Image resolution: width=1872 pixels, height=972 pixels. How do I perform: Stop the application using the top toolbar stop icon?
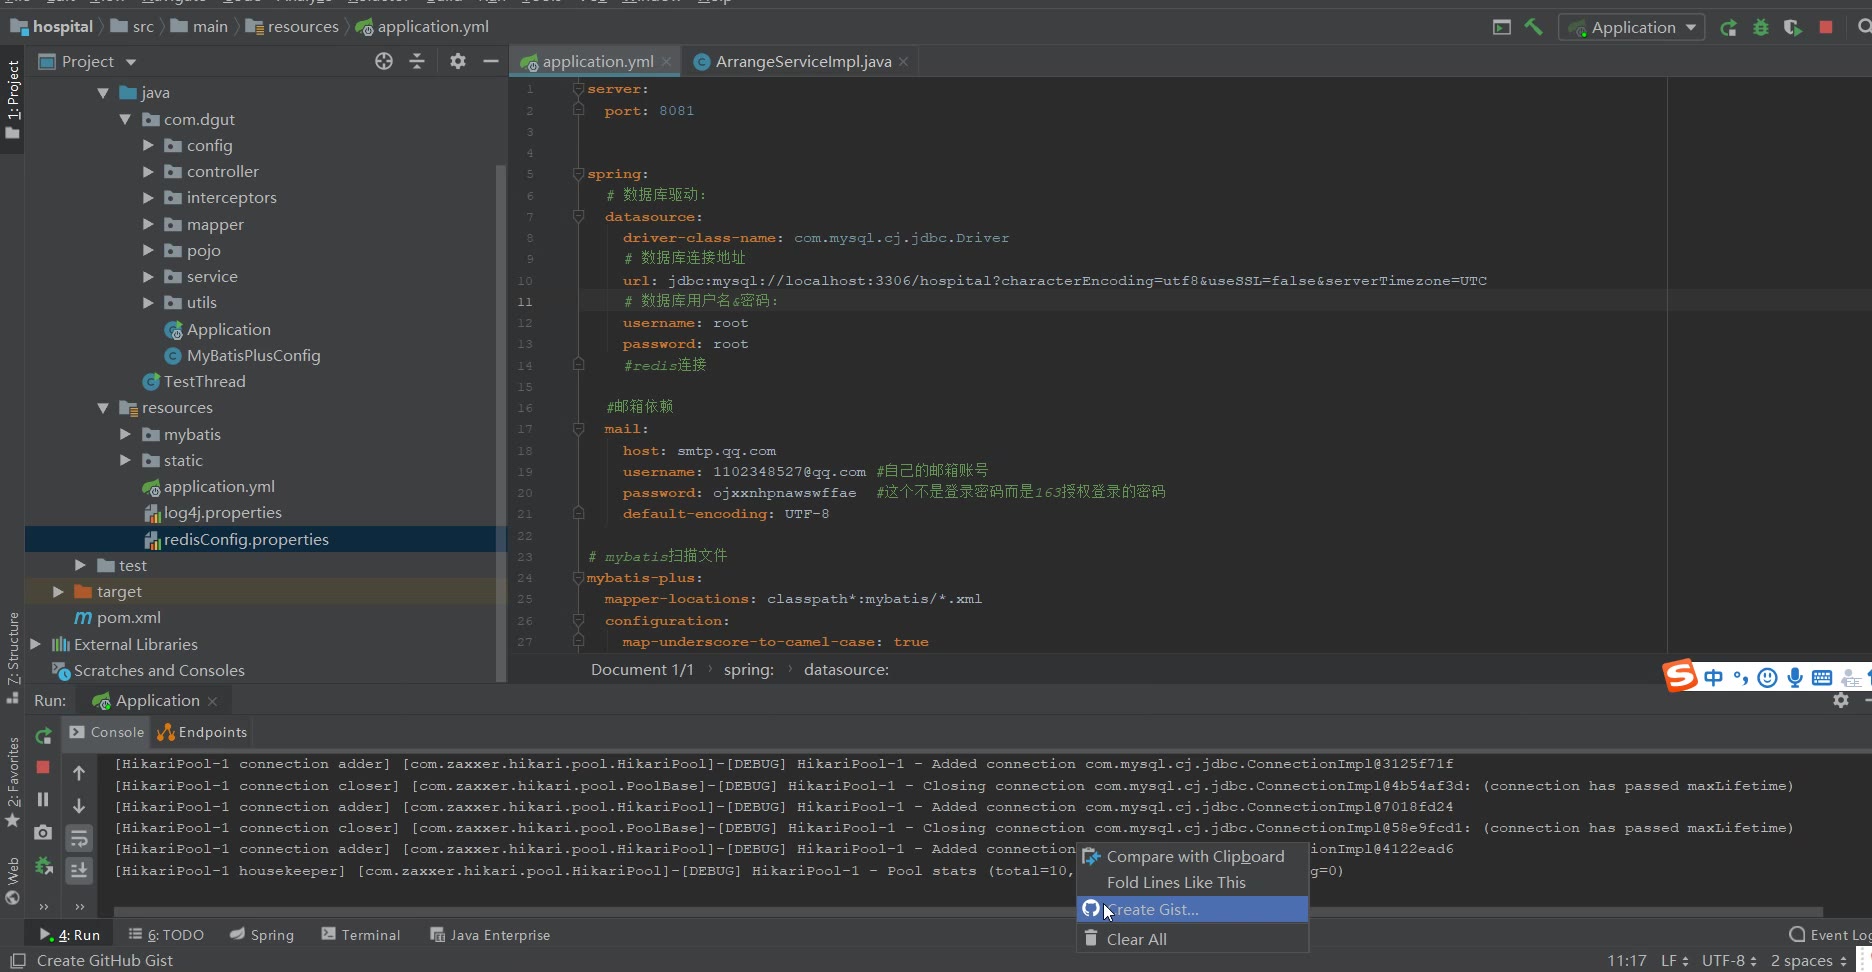click(x=1826, y=27)
